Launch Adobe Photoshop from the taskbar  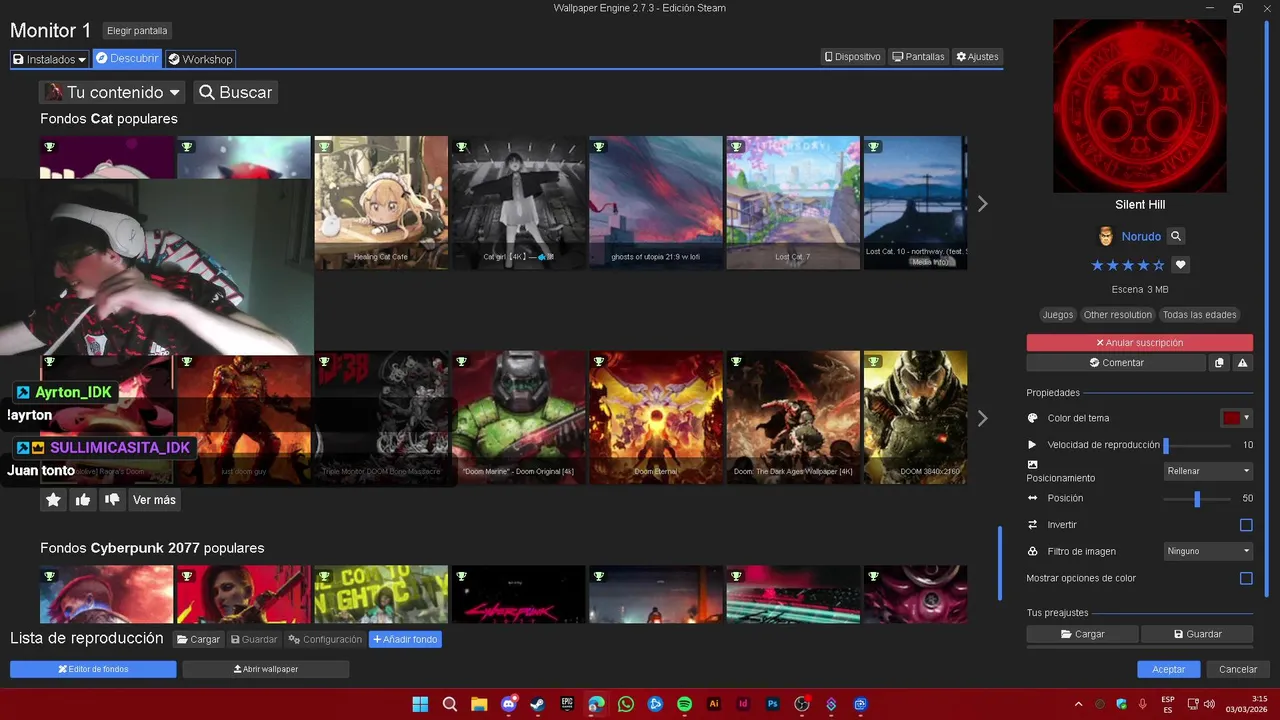click(772, 704)
